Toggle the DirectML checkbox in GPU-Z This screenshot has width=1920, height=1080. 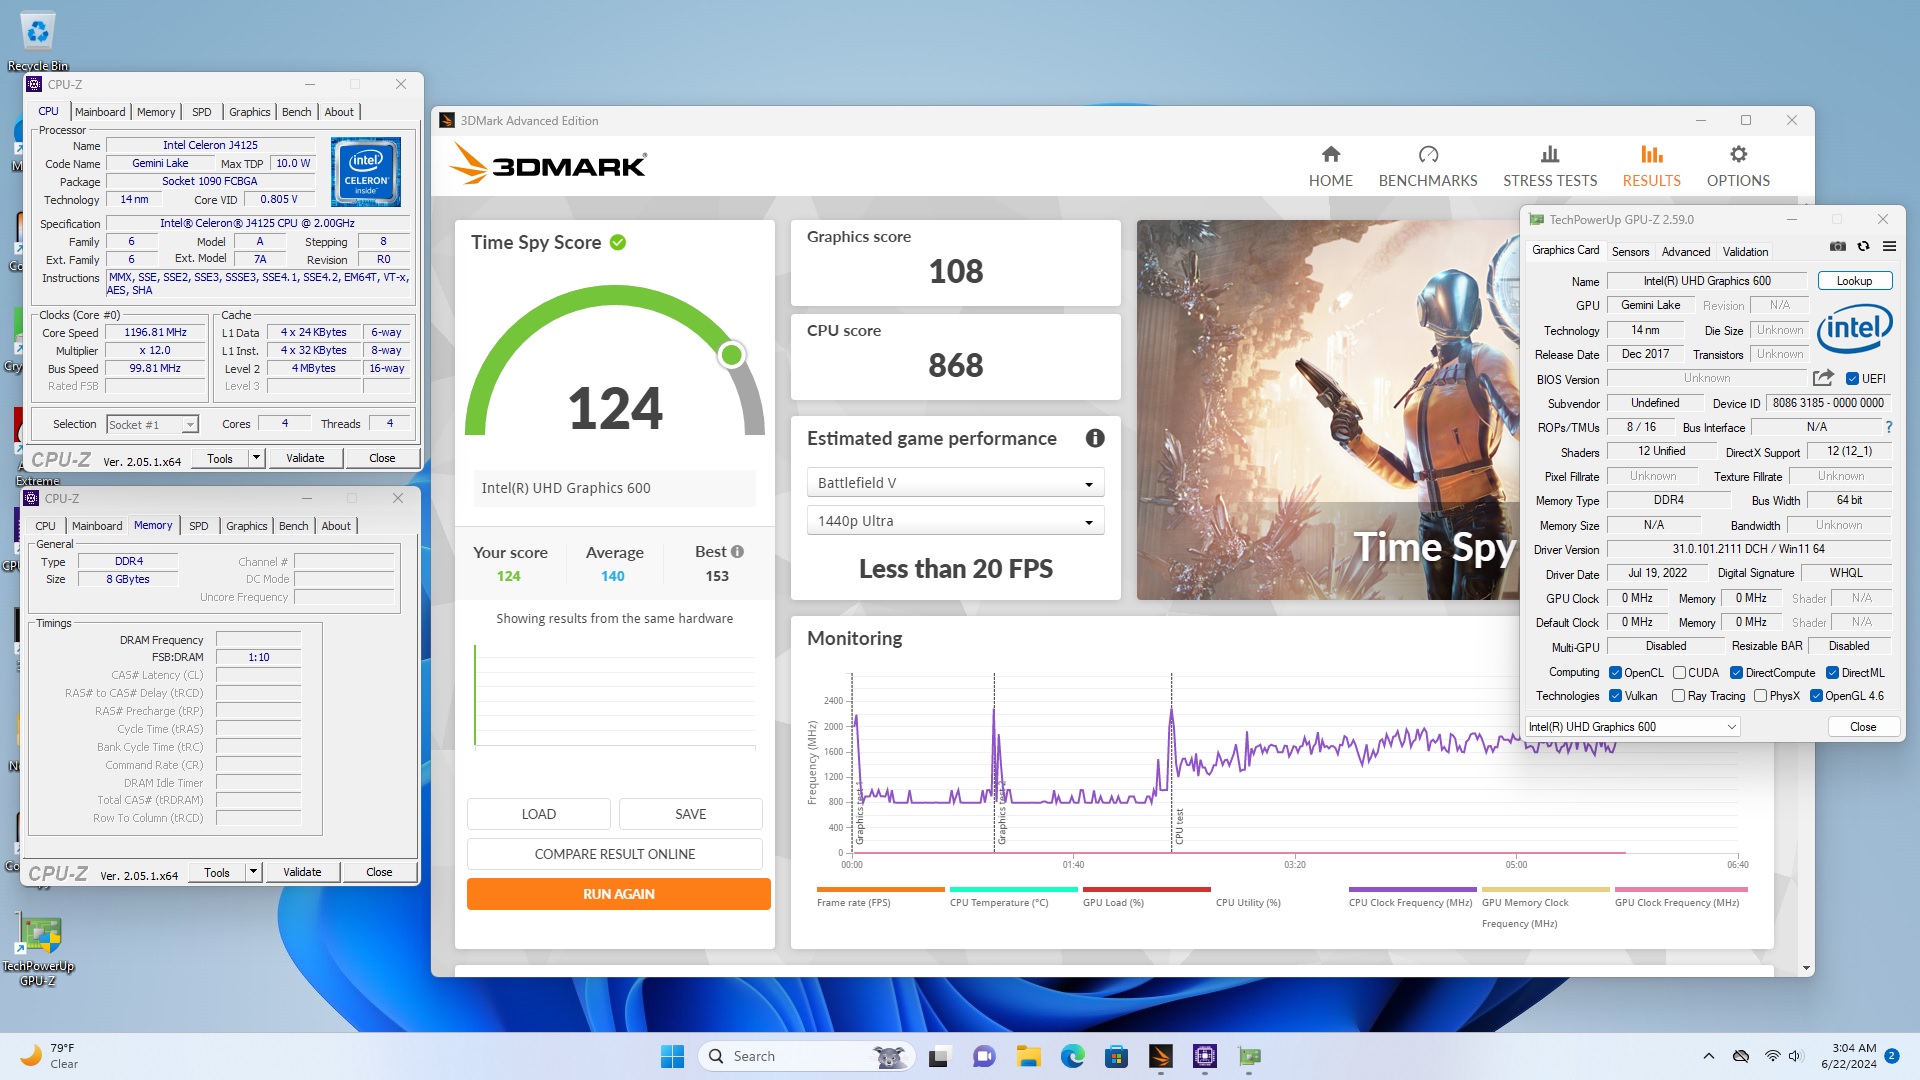1832,672
